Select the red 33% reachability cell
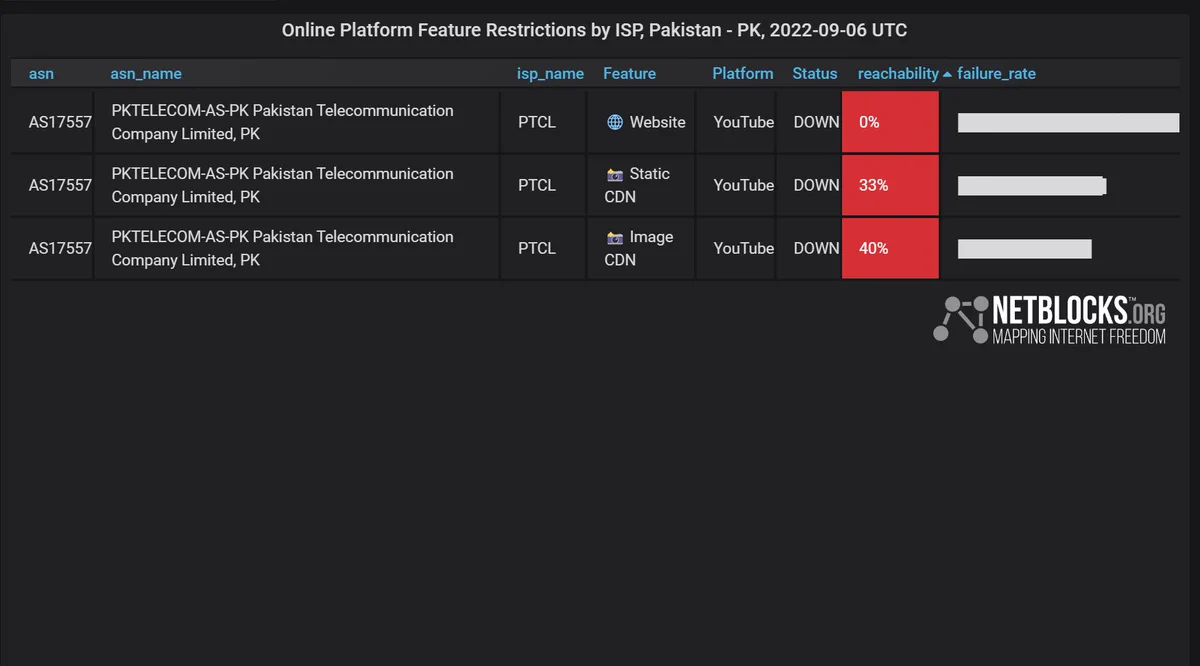 [890, 185]
